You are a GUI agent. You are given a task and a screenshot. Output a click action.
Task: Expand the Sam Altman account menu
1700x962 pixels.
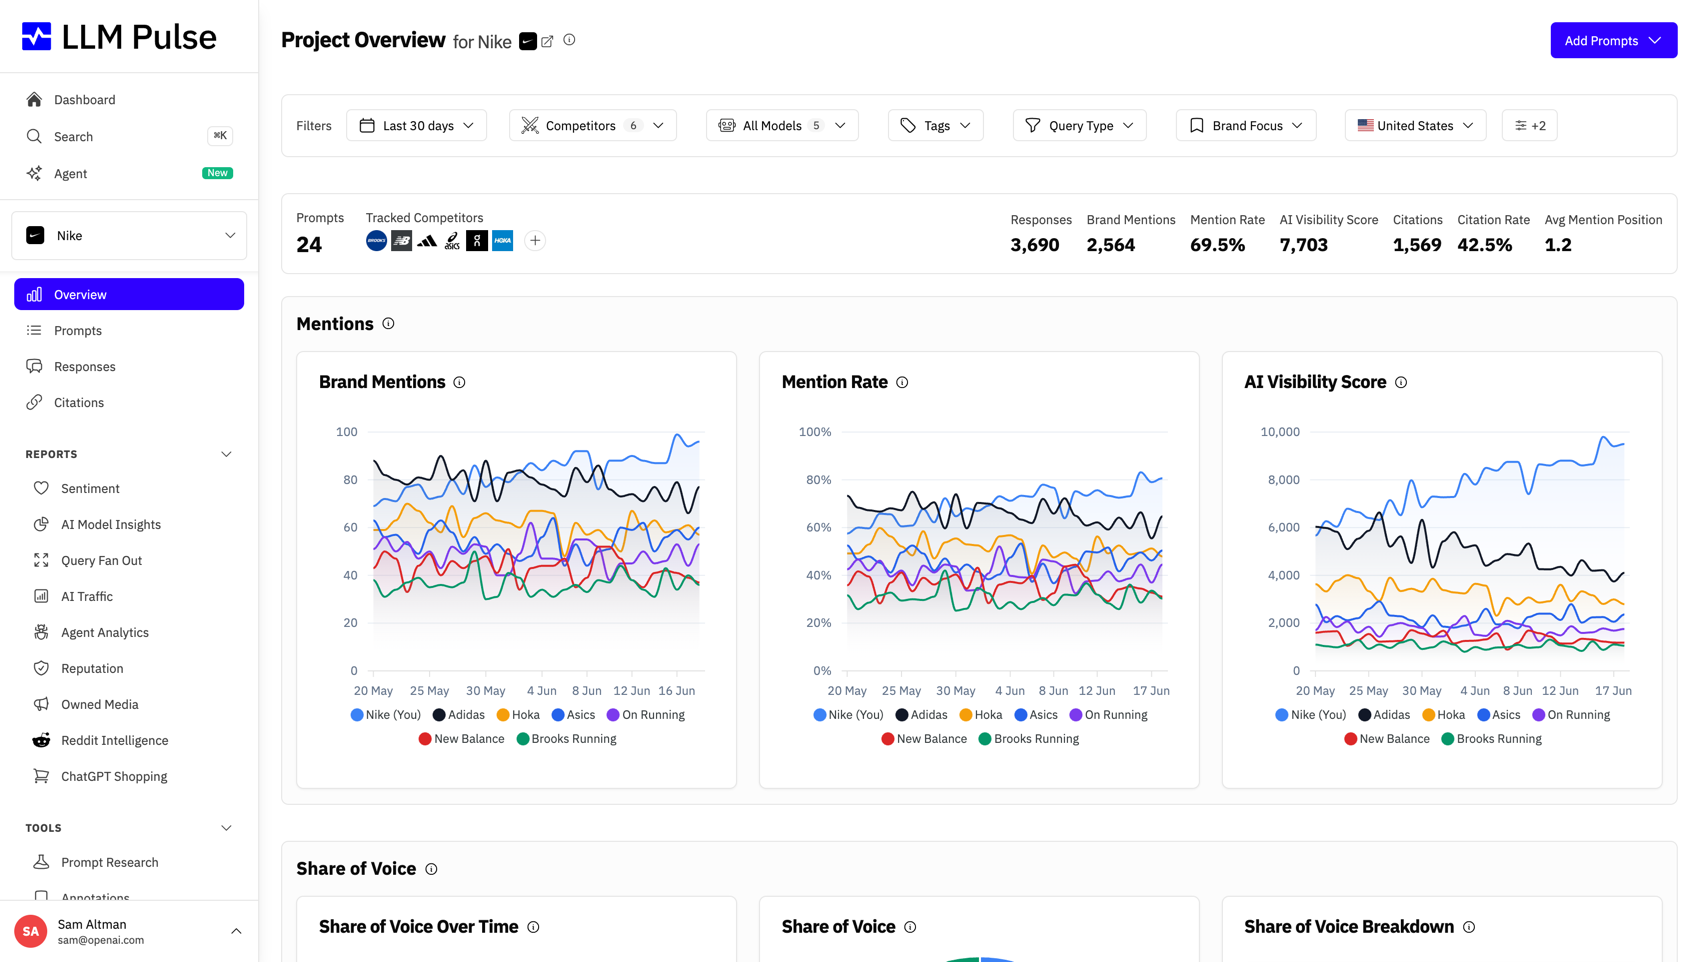[x=236, y=931]
